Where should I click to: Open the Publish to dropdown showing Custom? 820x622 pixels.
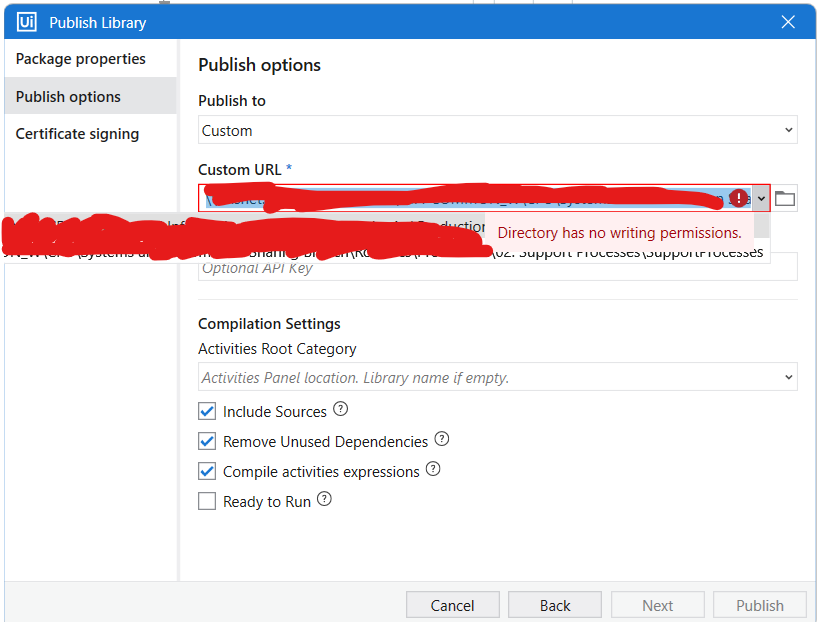pos(789,129)
